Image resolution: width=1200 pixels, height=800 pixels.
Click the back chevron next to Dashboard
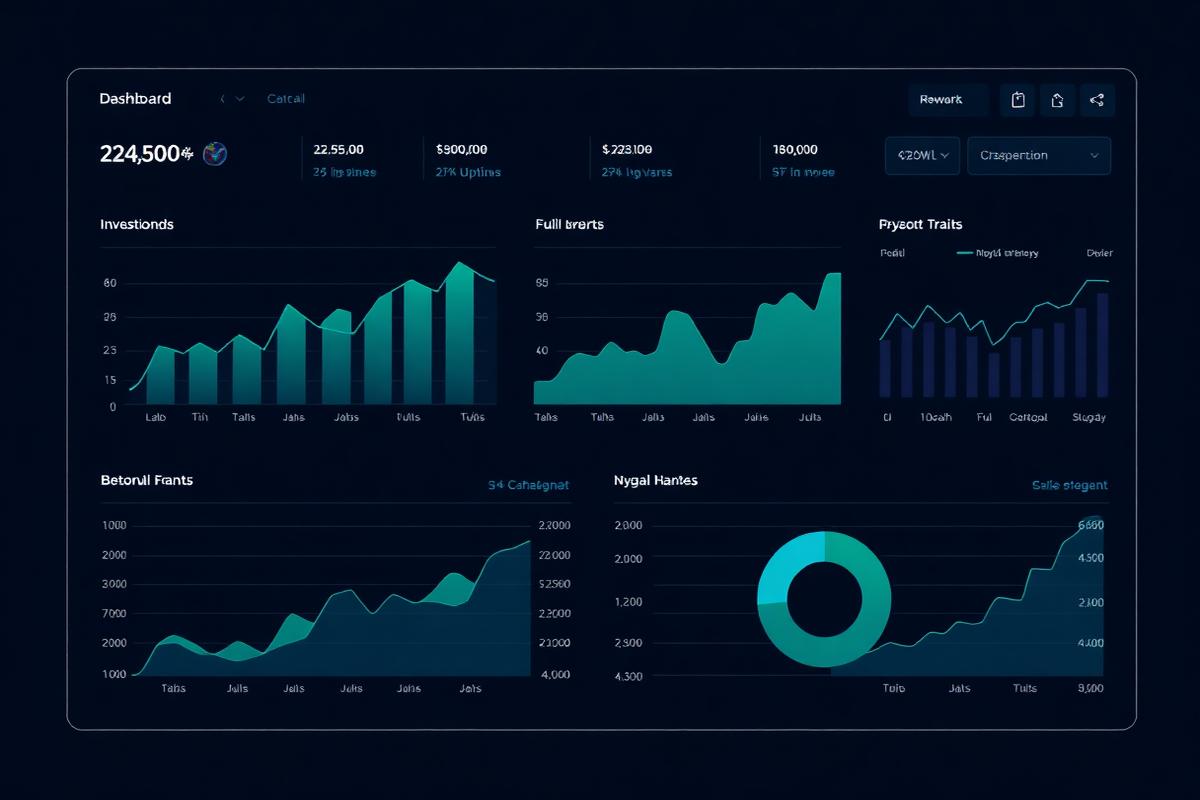(221, 98)
